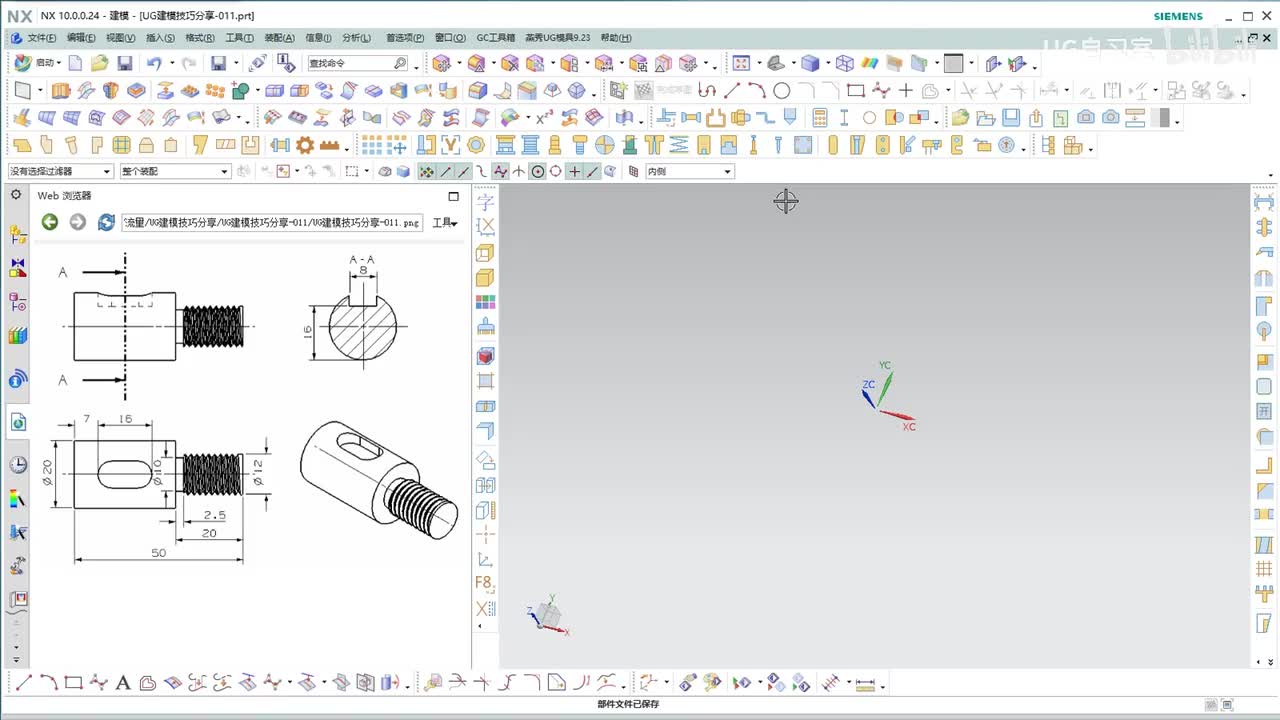Go back in the Web browser panel
1280x720 pixels.
[x=50, y=222]
